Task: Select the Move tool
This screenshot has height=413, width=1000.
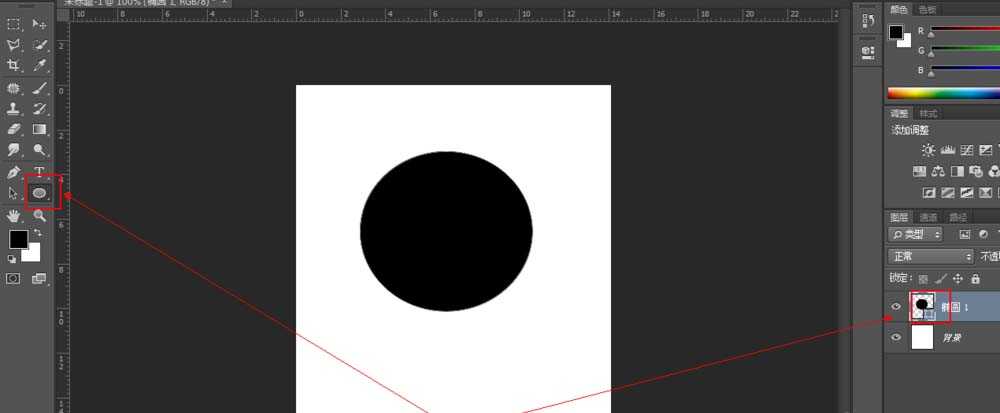Action: click(x=40, y=23)
